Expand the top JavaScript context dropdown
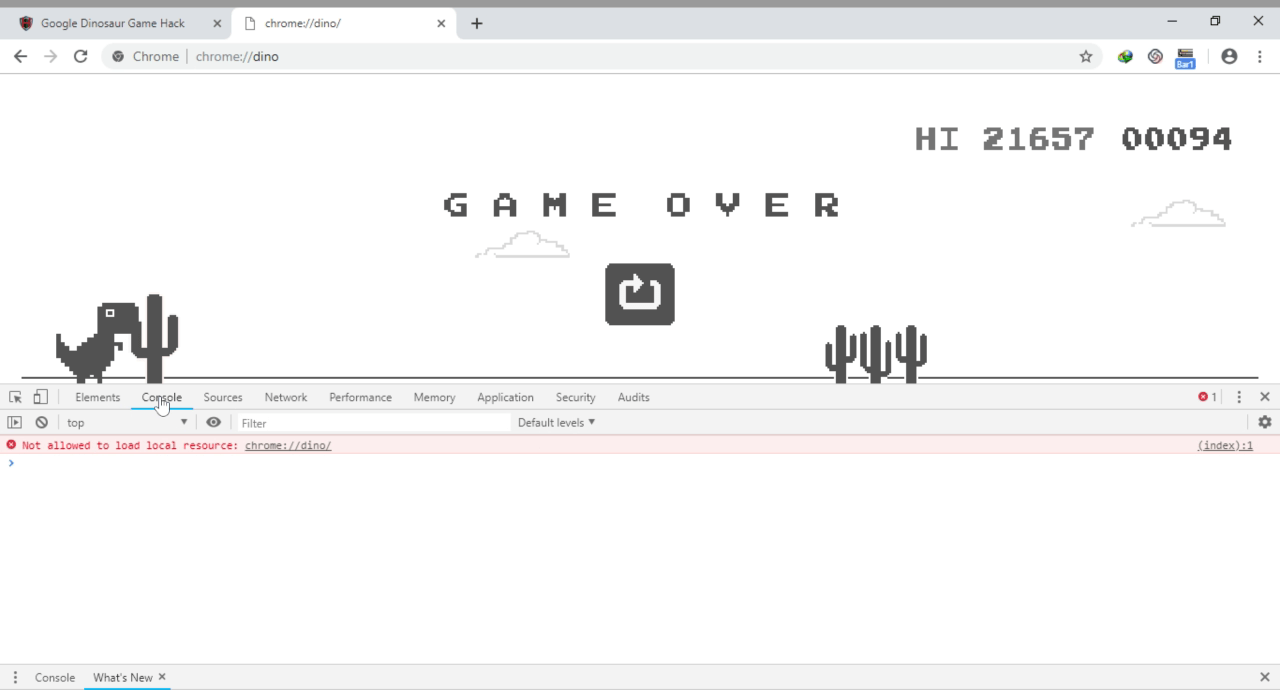Viewport: 1280px width, 690px height. (x=127, y=422)
